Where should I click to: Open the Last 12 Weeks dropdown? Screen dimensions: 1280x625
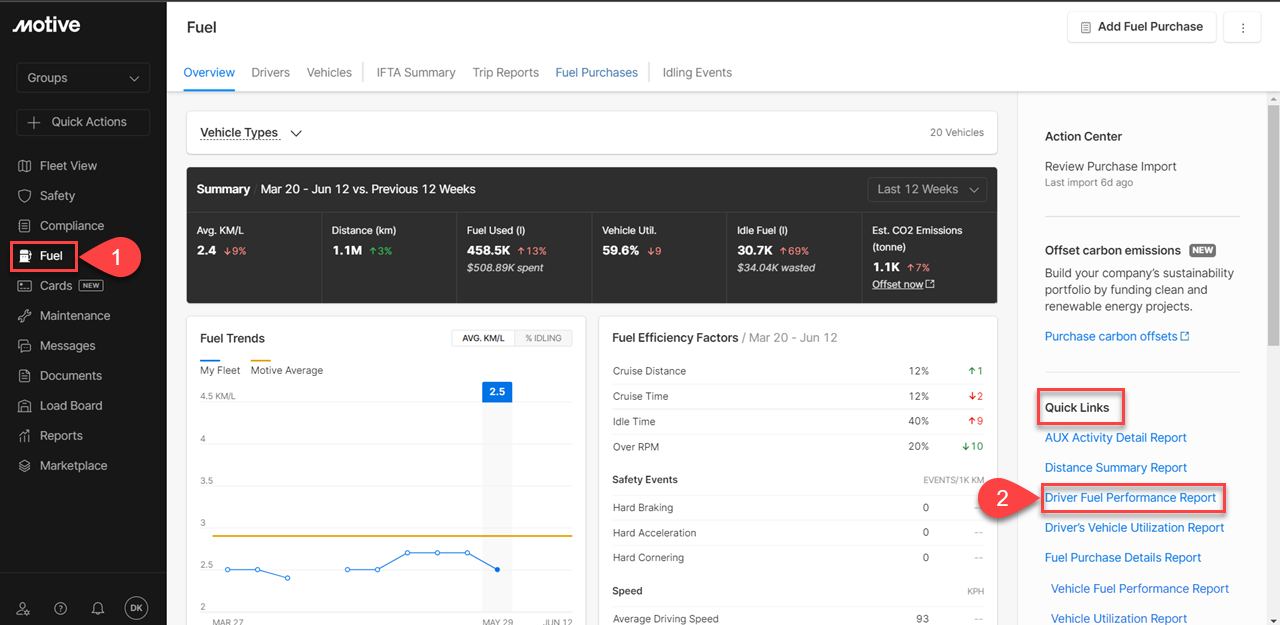[x=927, y=189]
